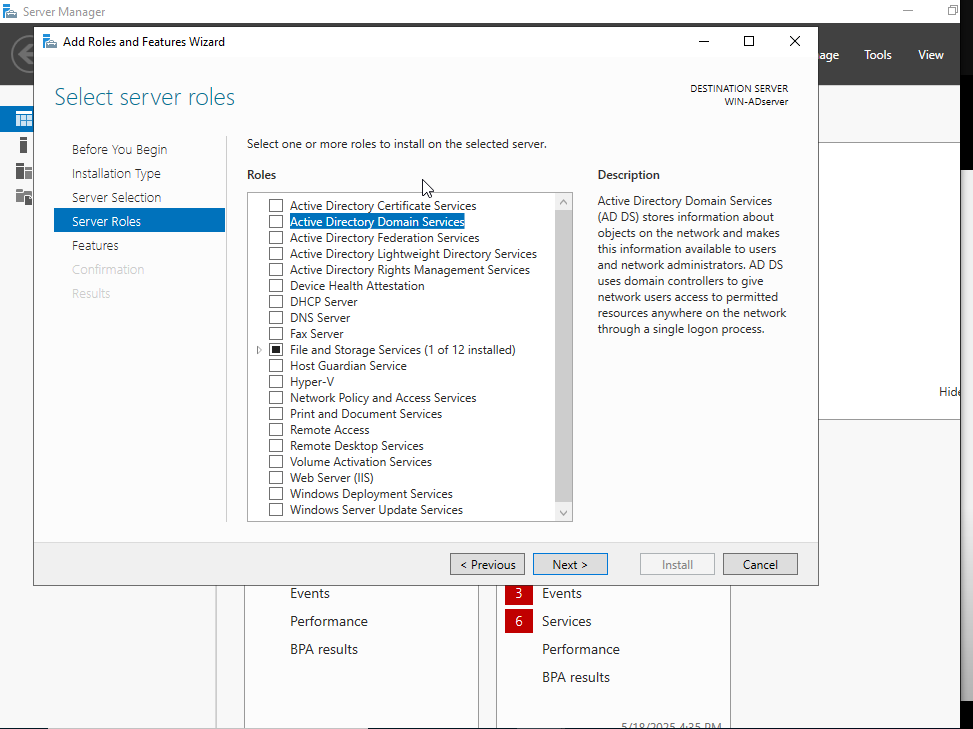Click the Previous button
973x729 pixels.
(487, 563)
